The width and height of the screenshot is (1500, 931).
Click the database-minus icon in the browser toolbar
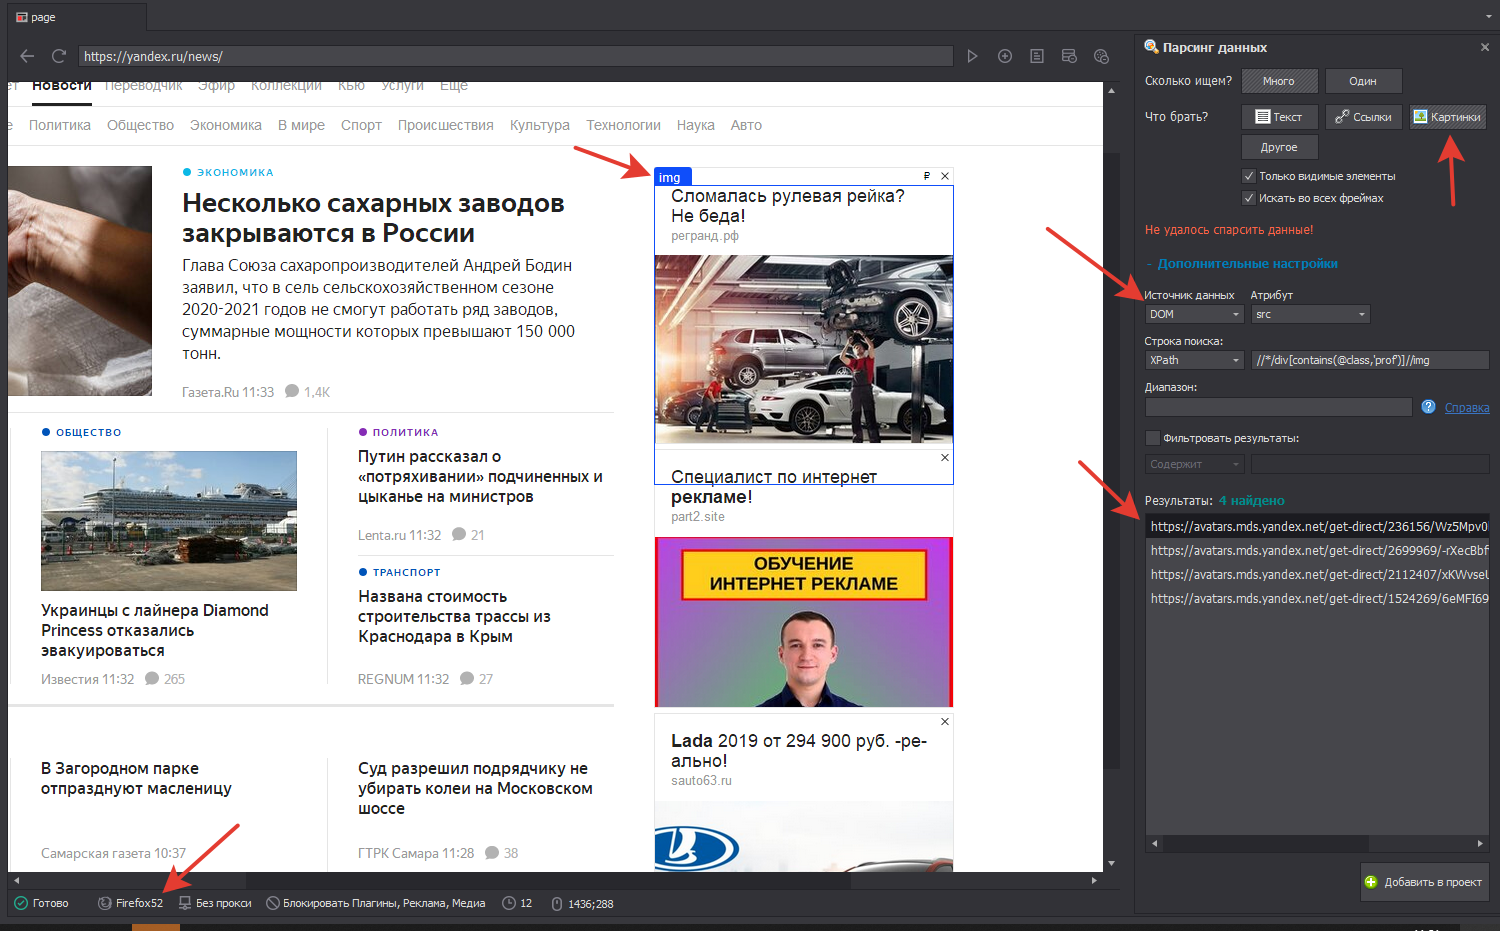(1069, 56)
